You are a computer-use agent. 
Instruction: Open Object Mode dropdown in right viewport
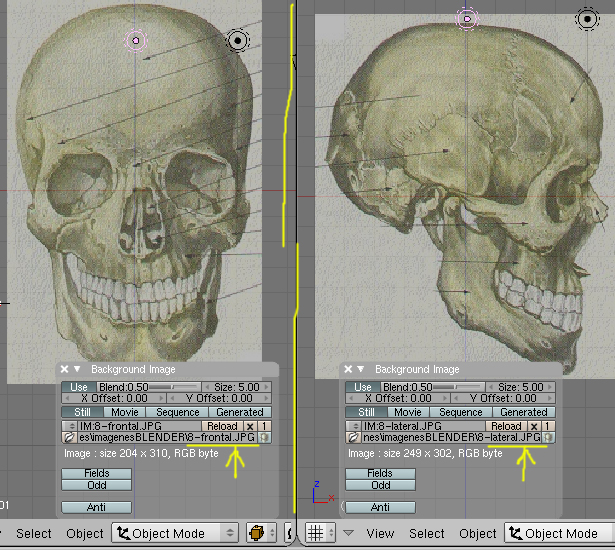(559, 533)
